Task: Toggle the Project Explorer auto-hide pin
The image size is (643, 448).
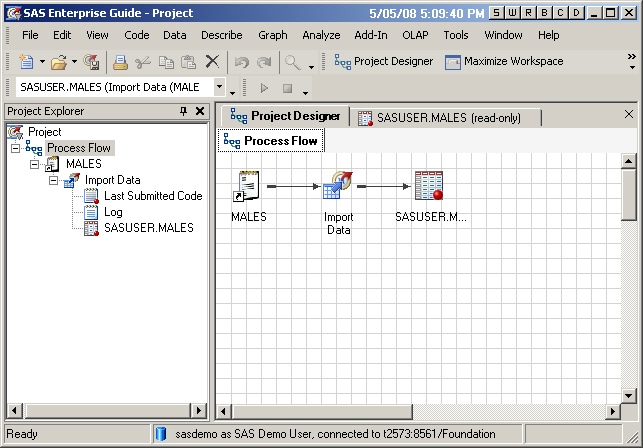Action: click(x=183, y=112)
